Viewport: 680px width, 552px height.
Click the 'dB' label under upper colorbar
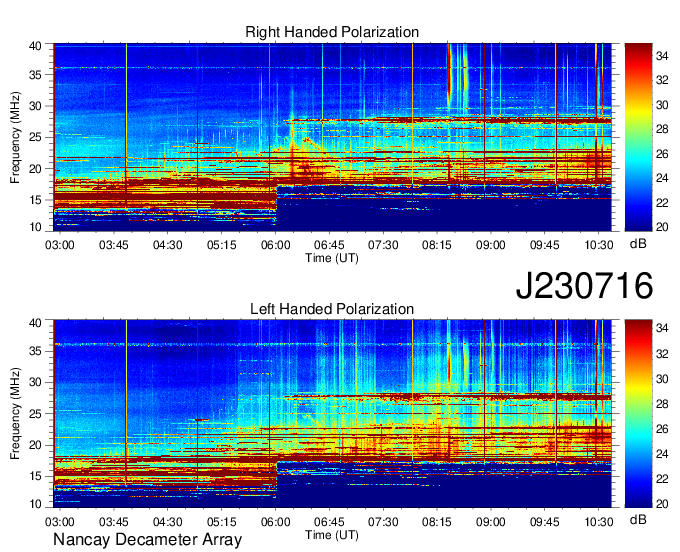(638, 244)
